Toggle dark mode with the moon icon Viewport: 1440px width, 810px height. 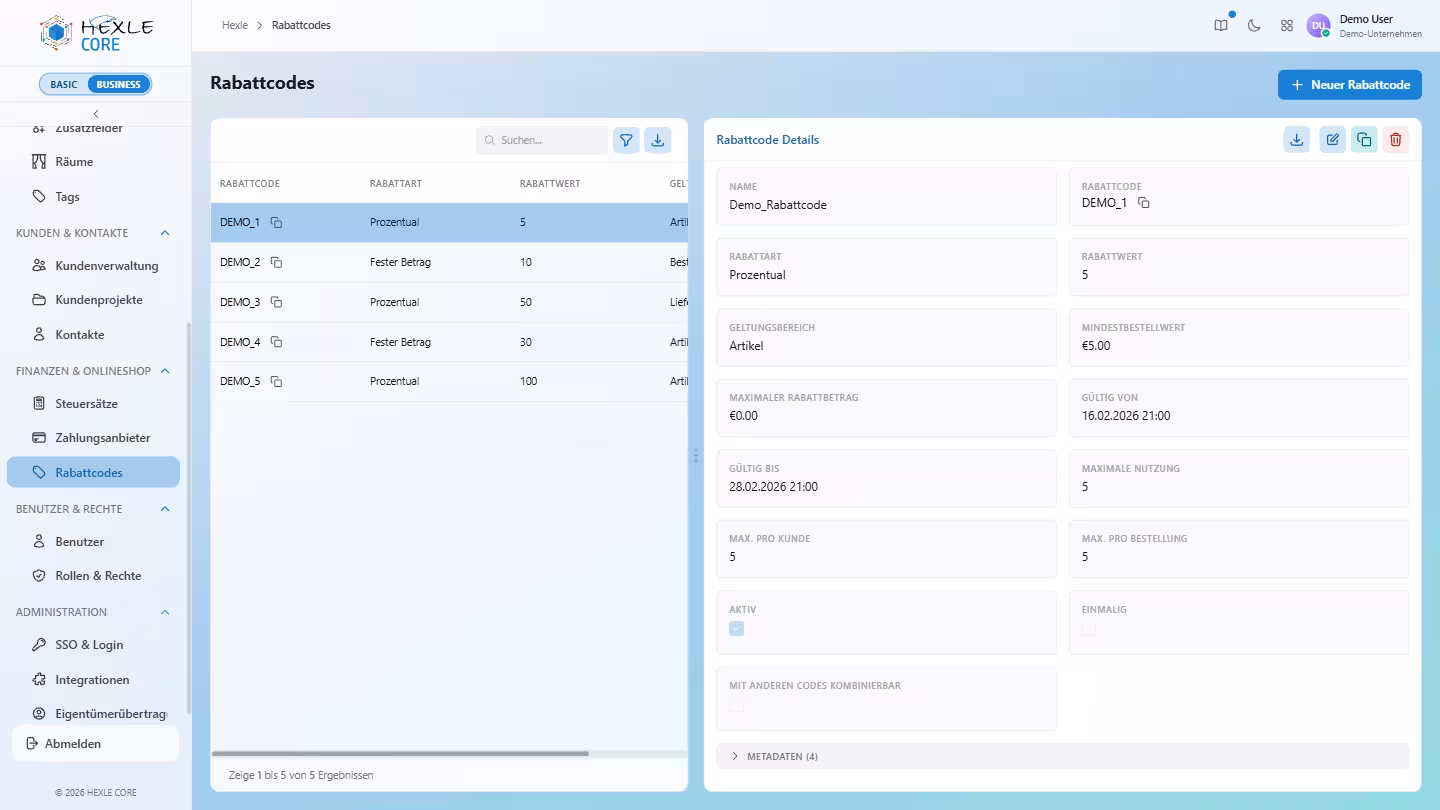pos(1254,26)
